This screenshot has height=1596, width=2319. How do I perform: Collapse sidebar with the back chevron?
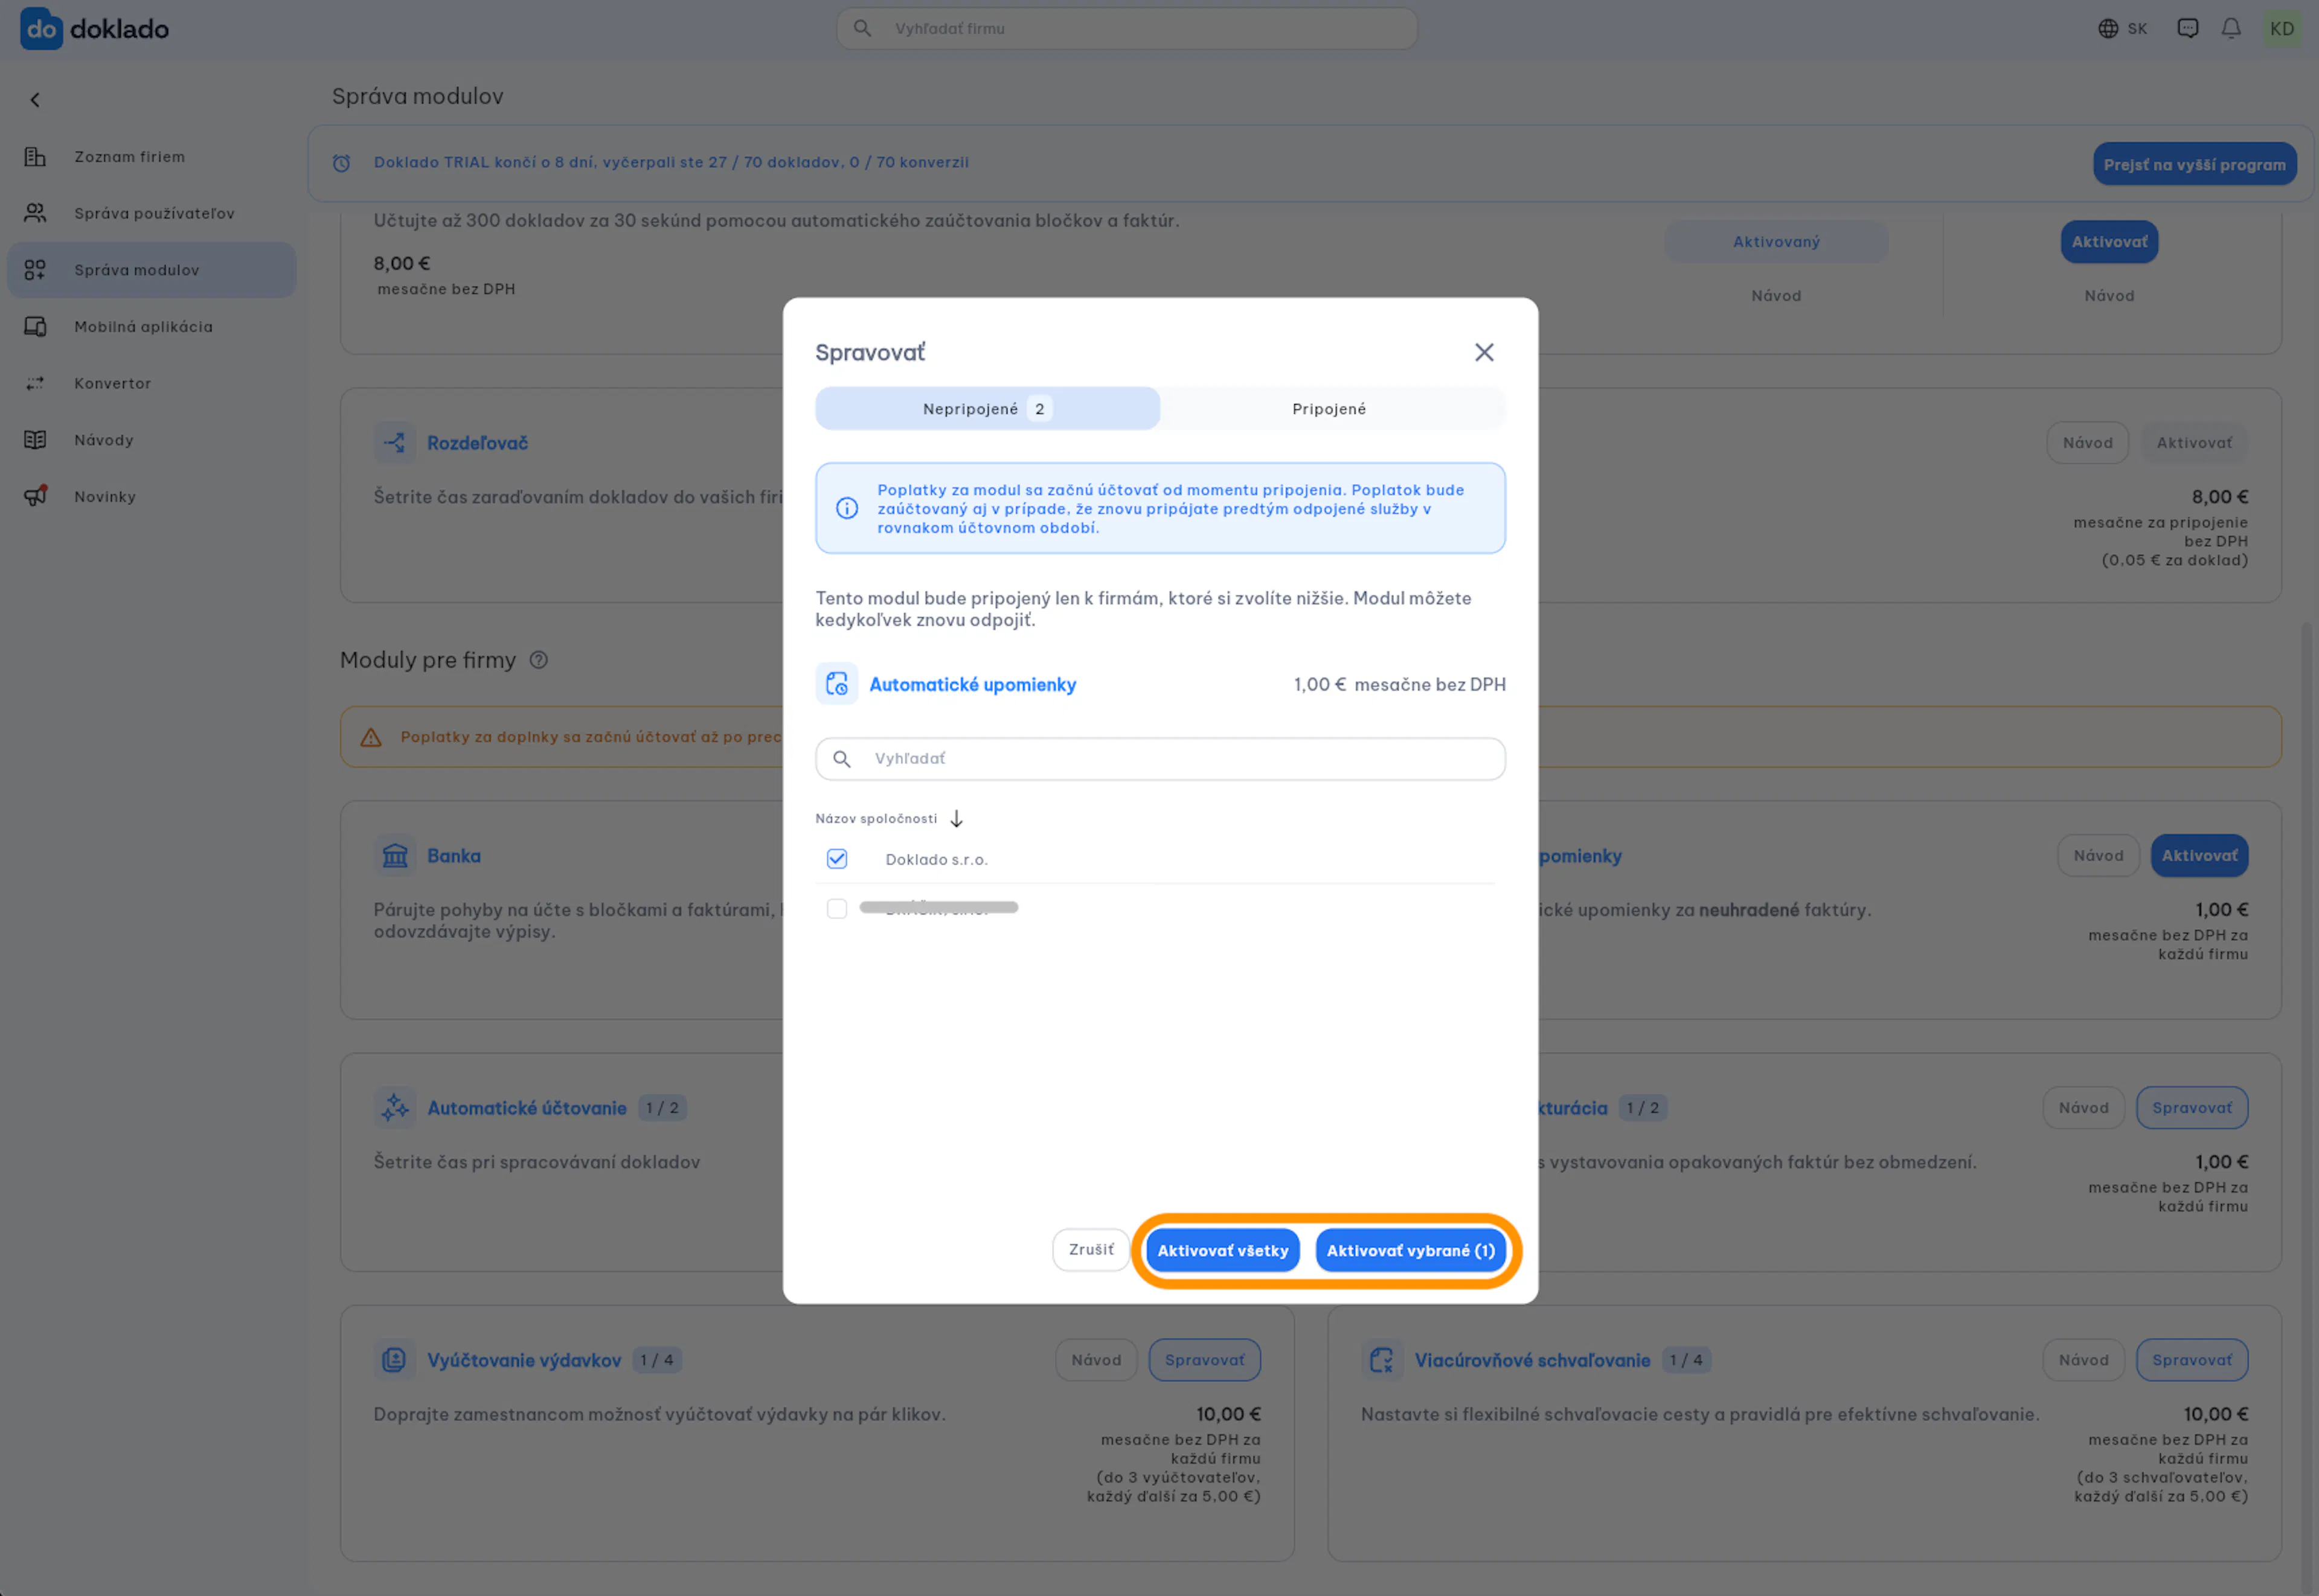35,100
